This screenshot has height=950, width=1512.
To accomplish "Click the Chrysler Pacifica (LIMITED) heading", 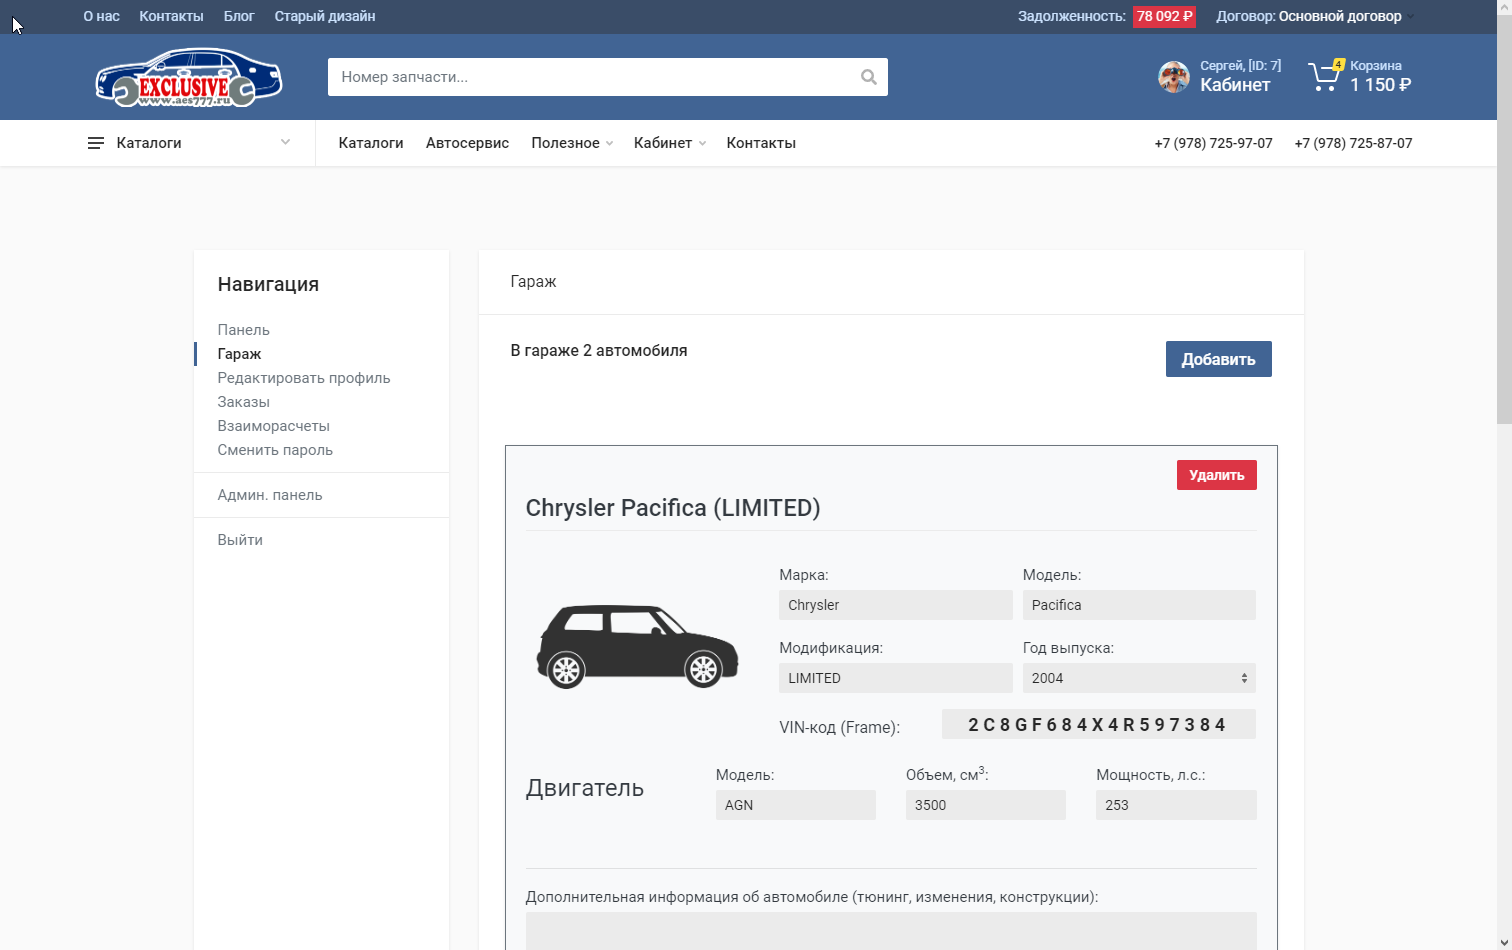I will [673, 508].
